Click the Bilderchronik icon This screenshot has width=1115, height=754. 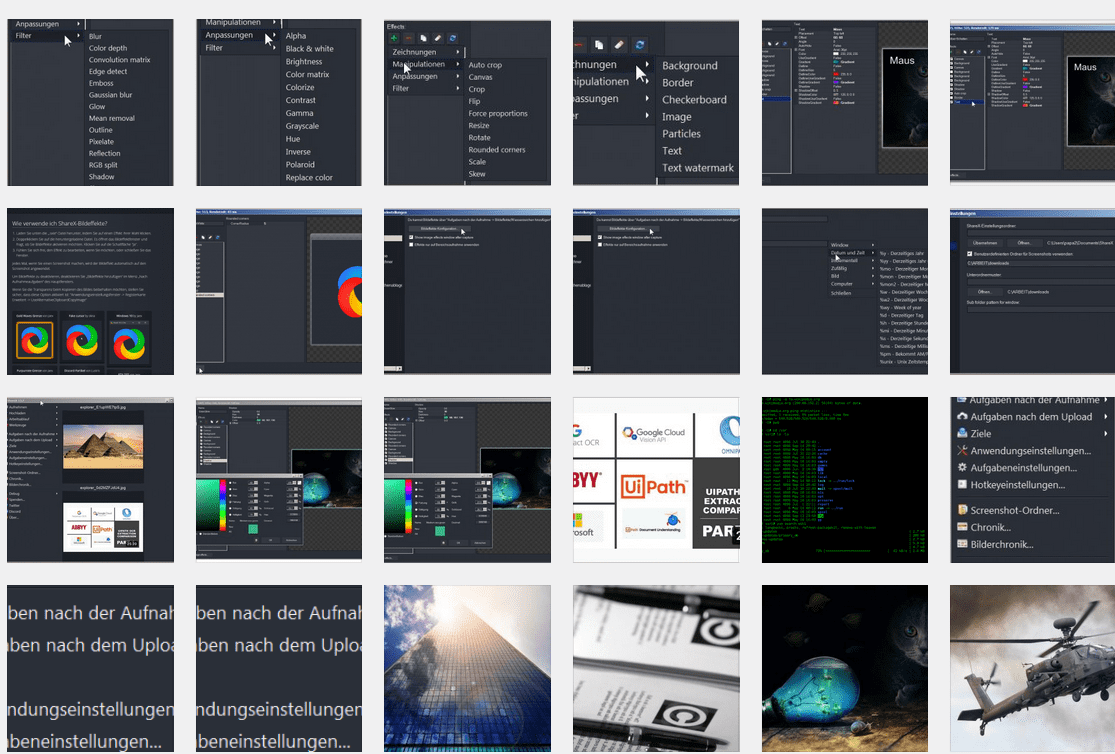962,544
